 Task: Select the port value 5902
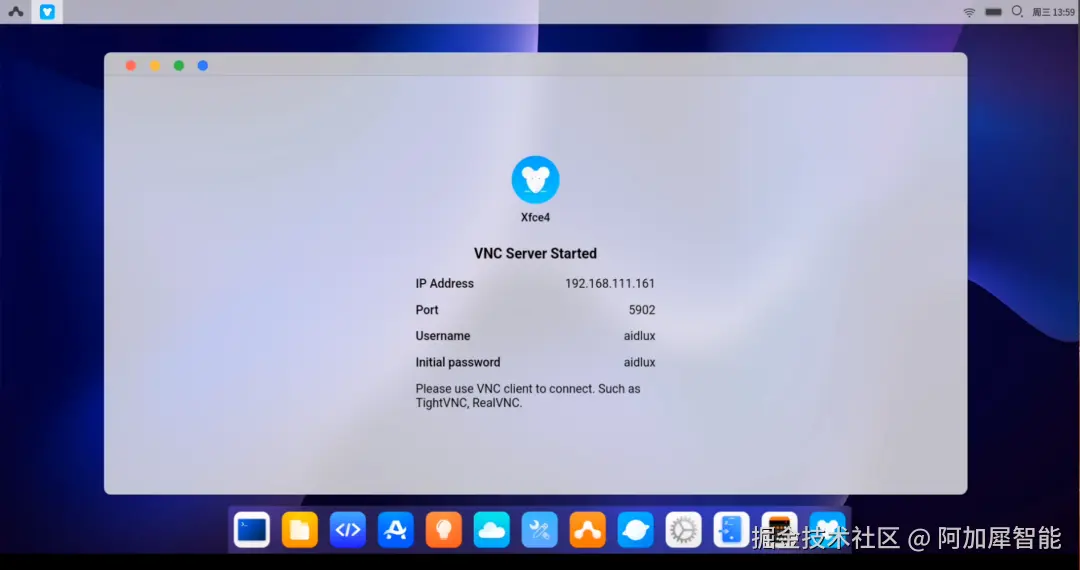(x=642, y=310)
